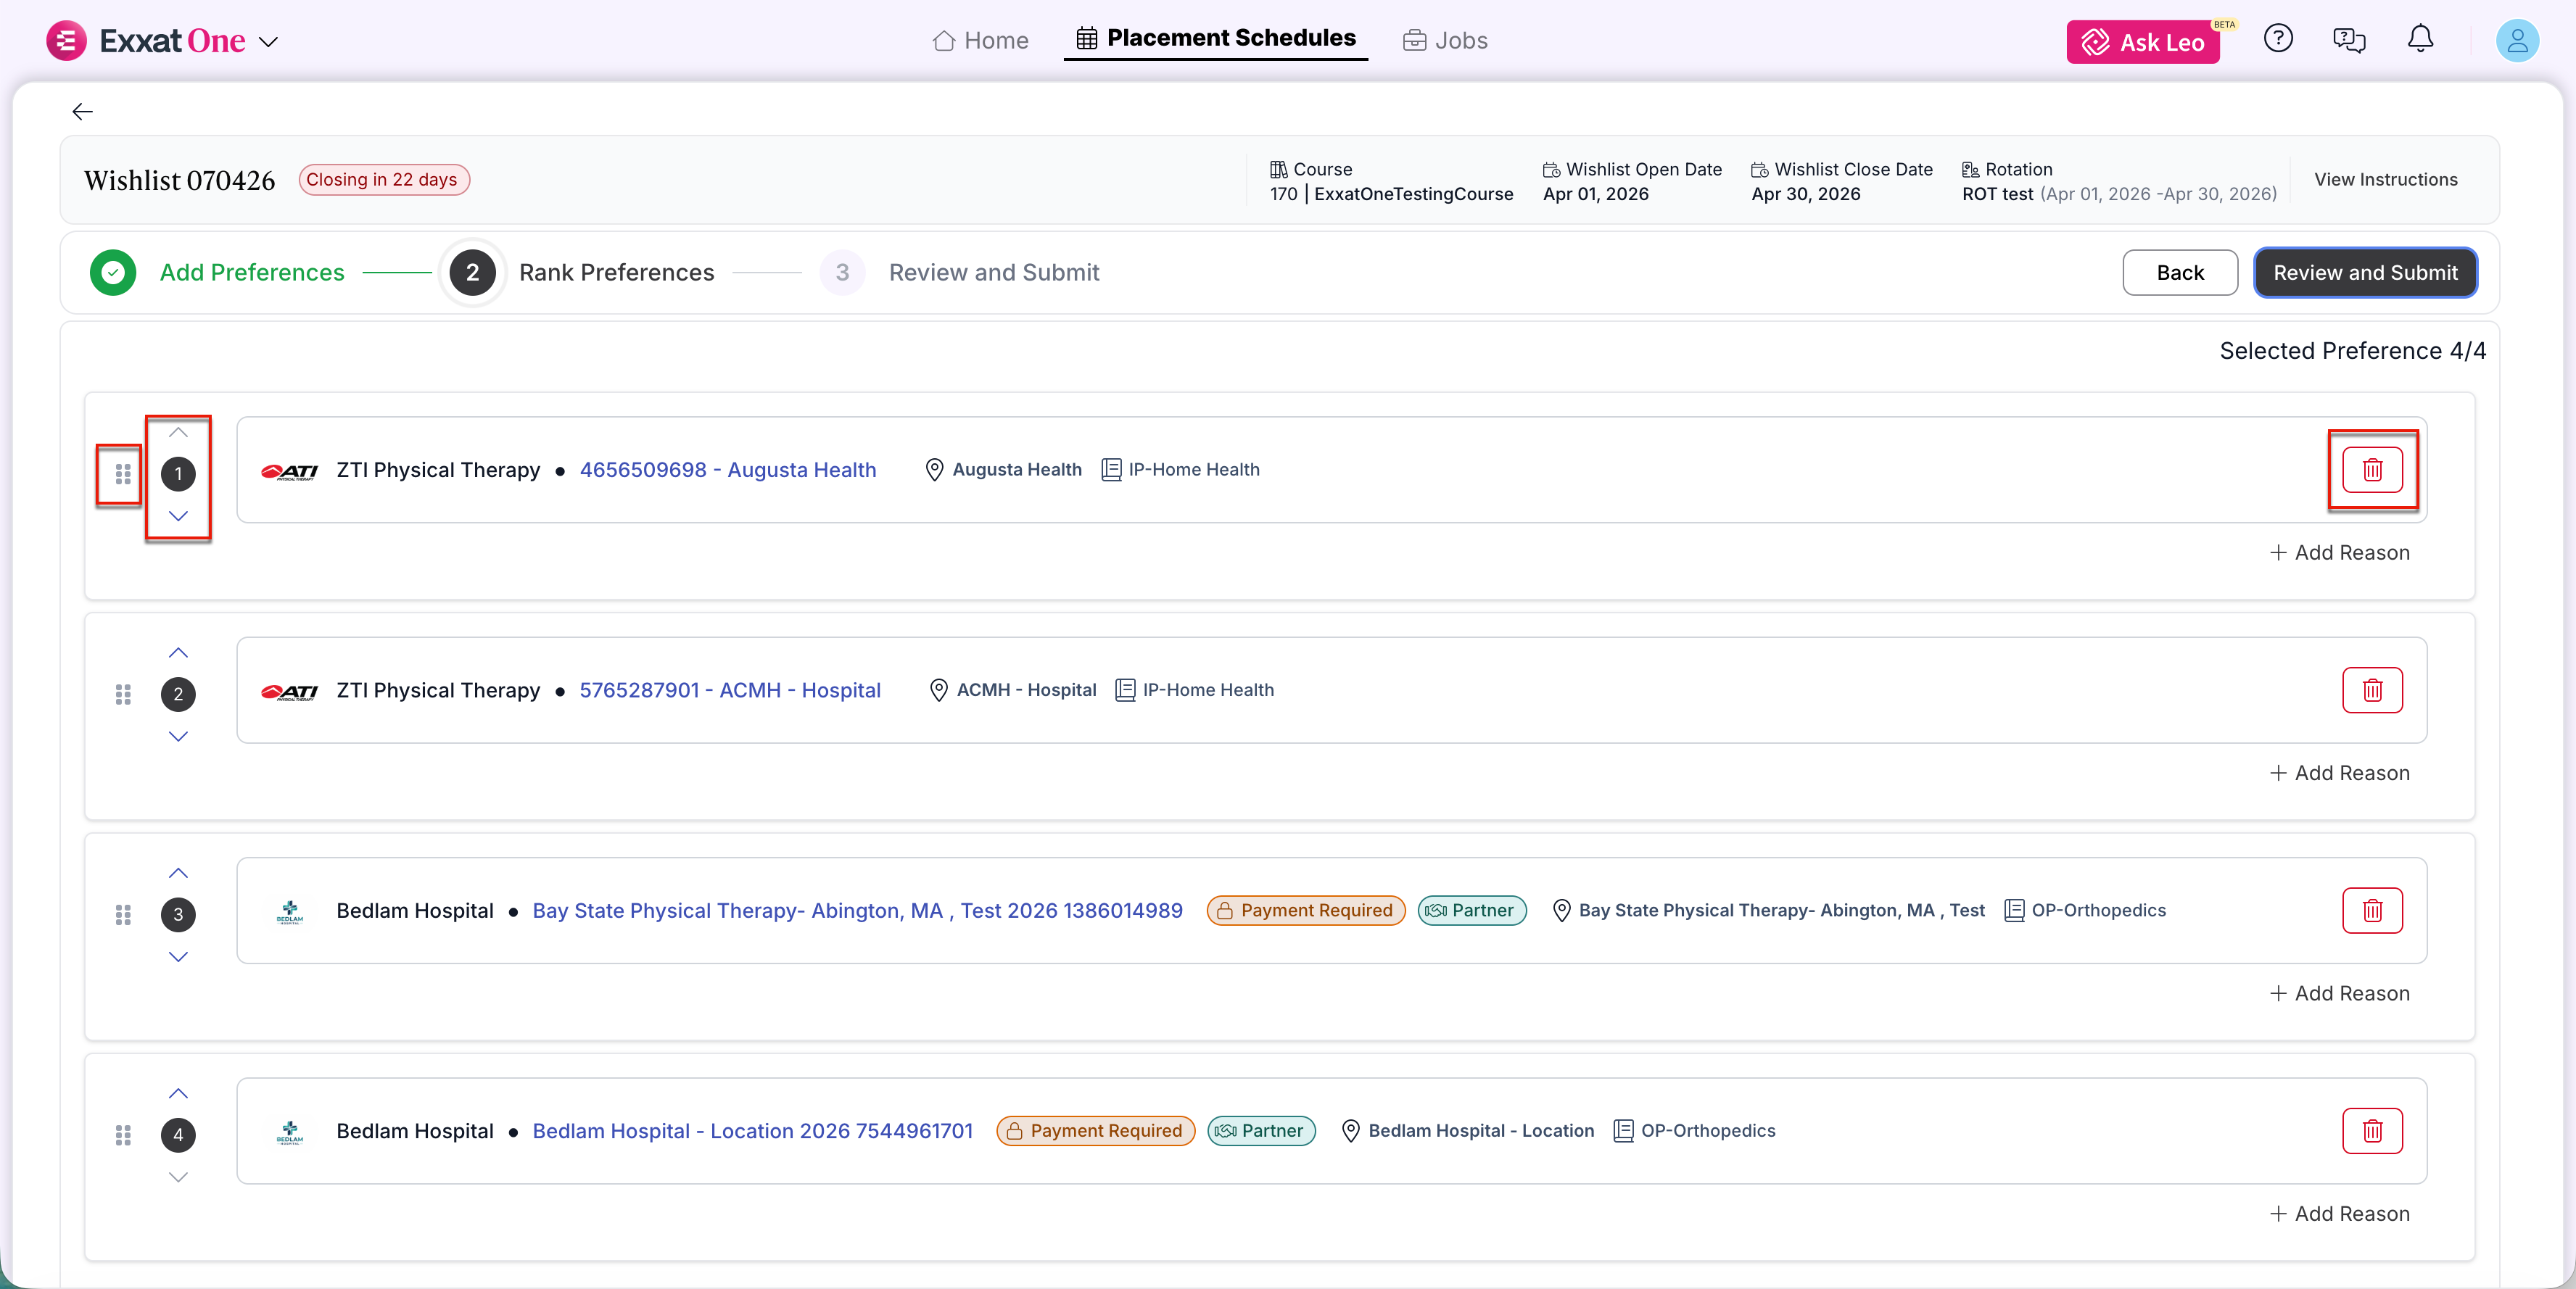Screen dimensions: 2576x1289
Task: Open the help question mark icon
Action: coord(2277,39)
